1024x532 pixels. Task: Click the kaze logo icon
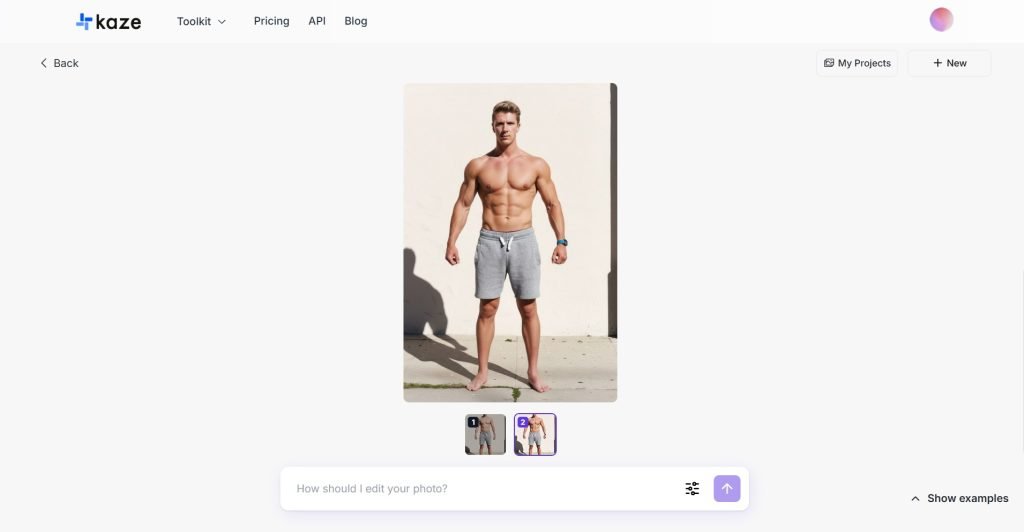point(84,22)
